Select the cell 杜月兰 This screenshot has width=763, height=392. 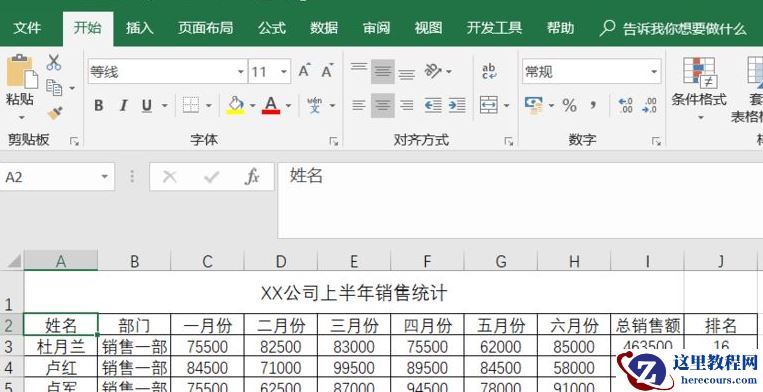pos(61,347)
